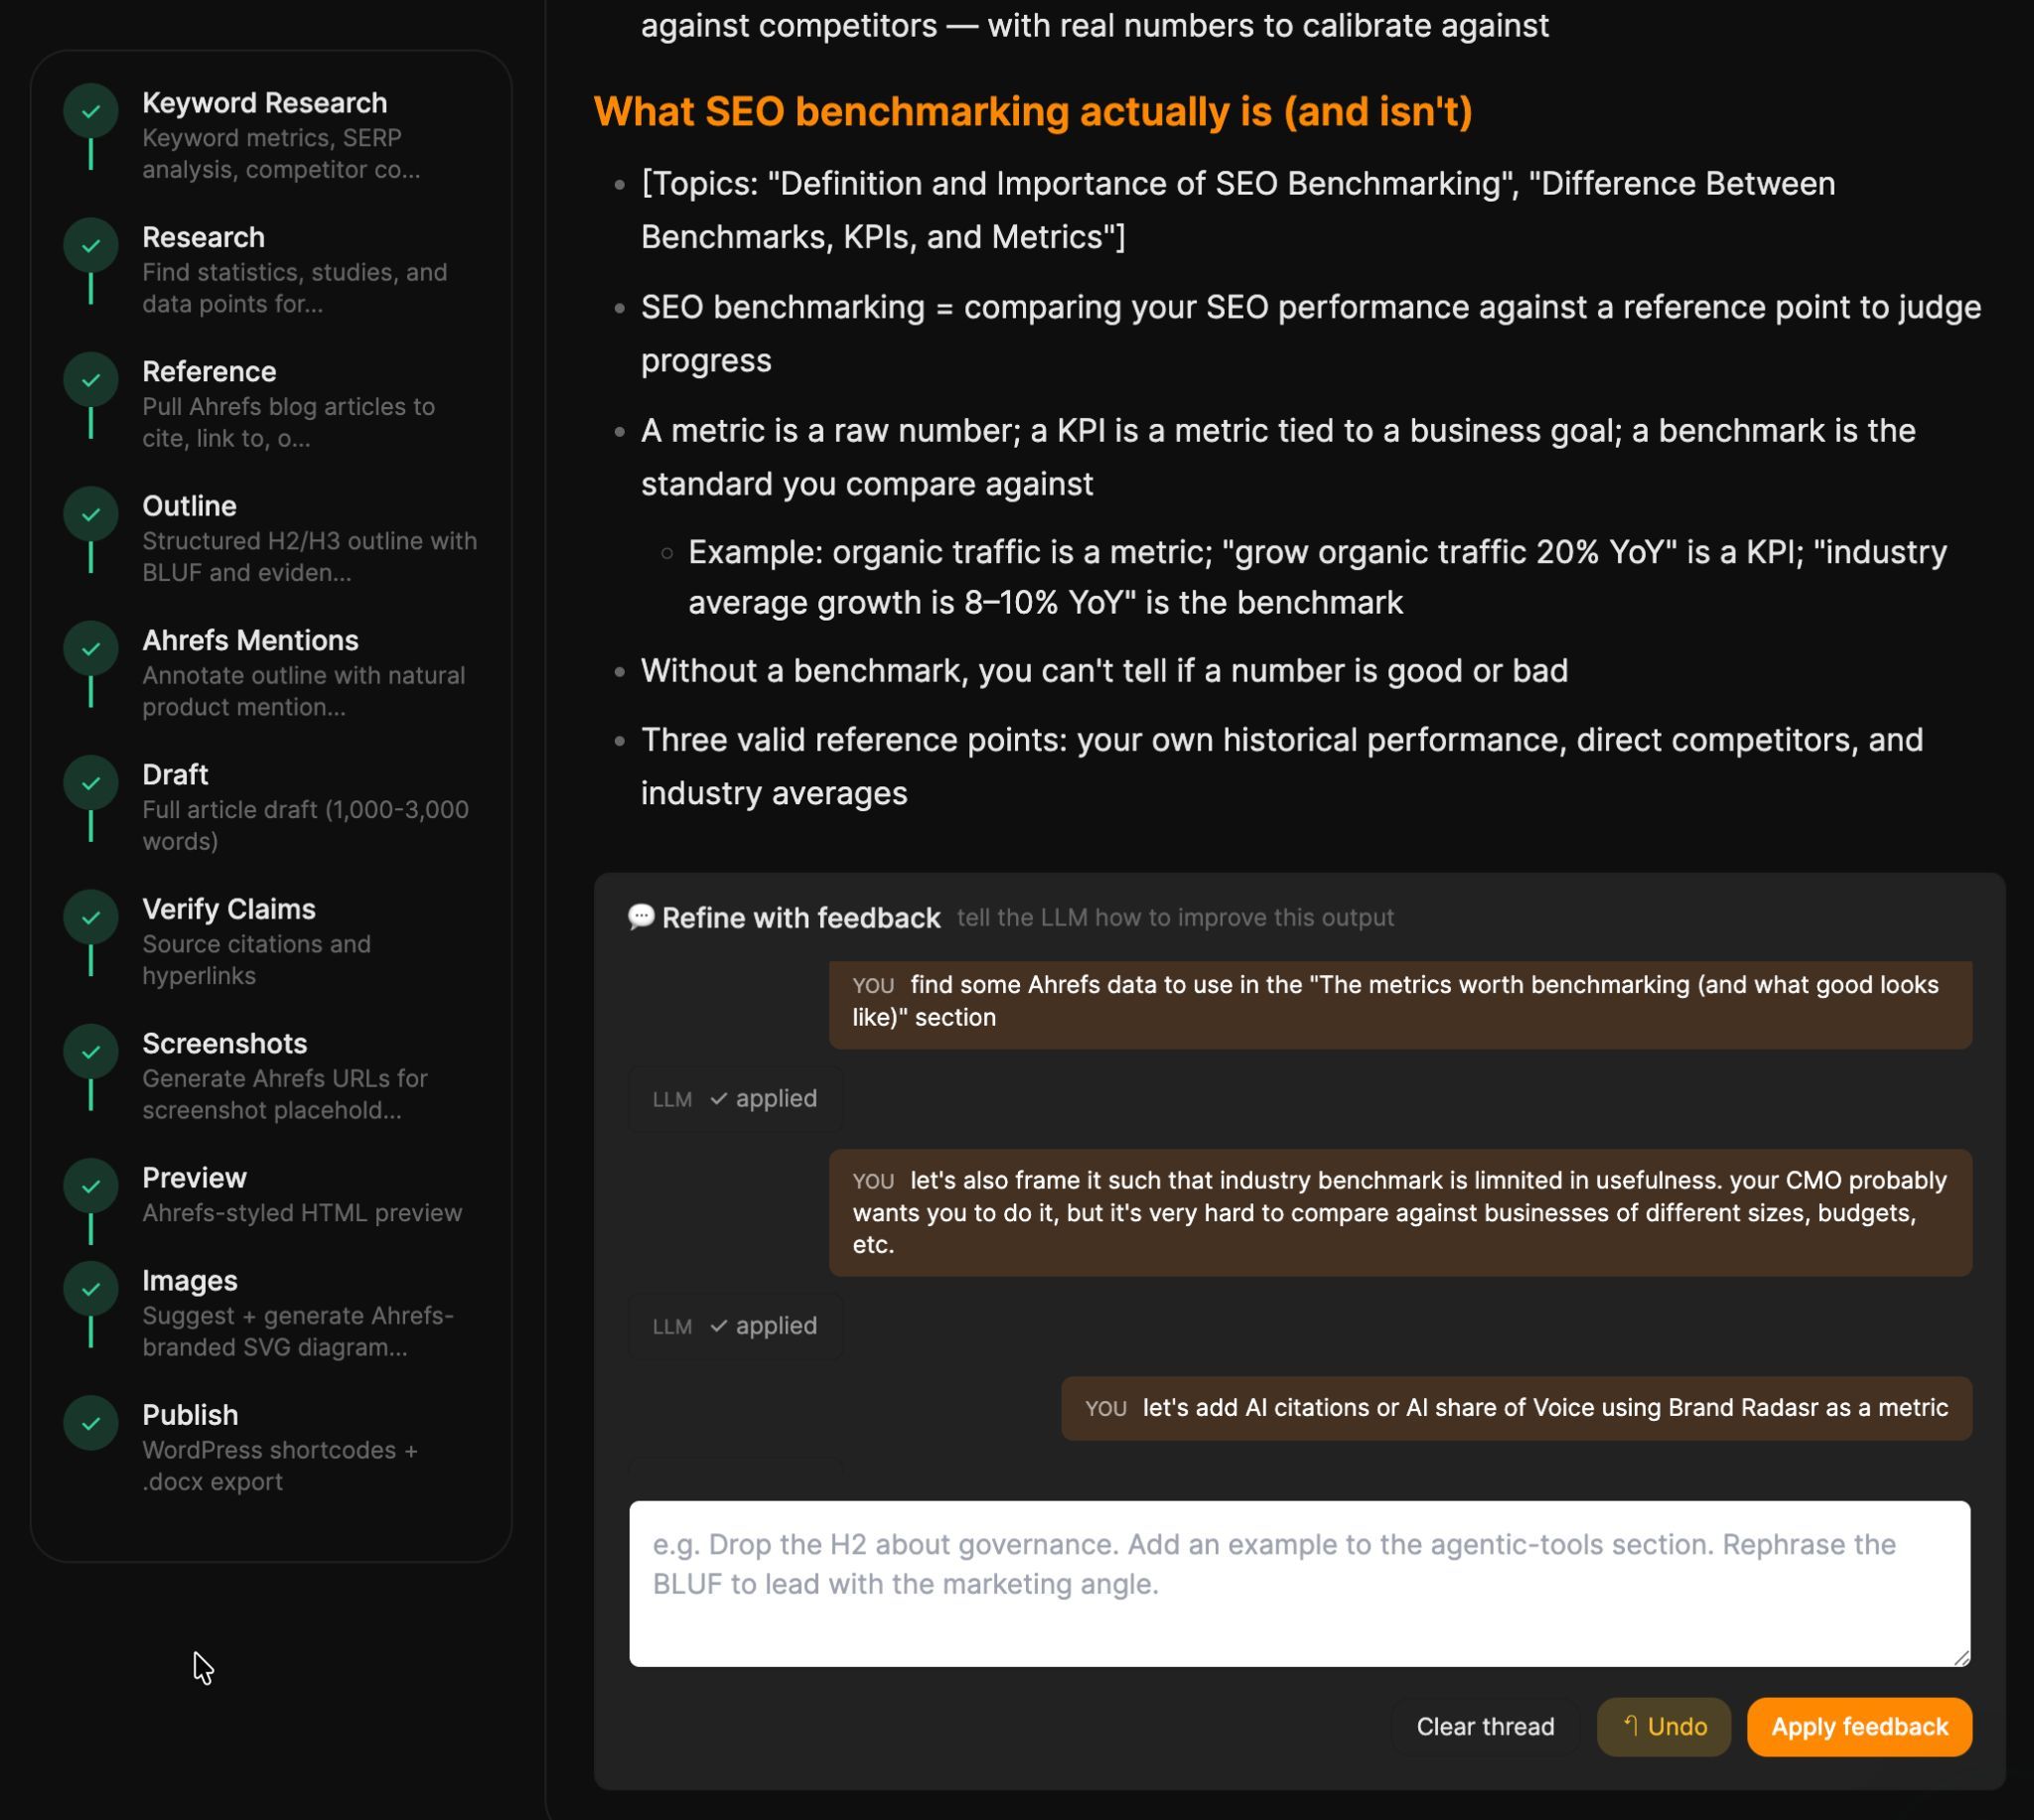Click the Apply feedback button
The image size is (2034, 1820).
coord(1859,1727)
